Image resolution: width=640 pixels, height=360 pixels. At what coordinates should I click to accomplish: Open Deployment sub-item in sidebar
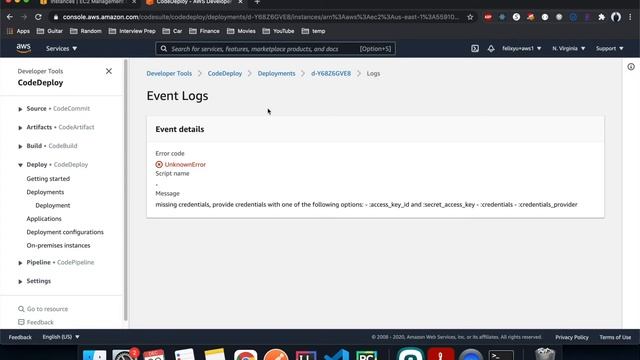coord(53,205)
